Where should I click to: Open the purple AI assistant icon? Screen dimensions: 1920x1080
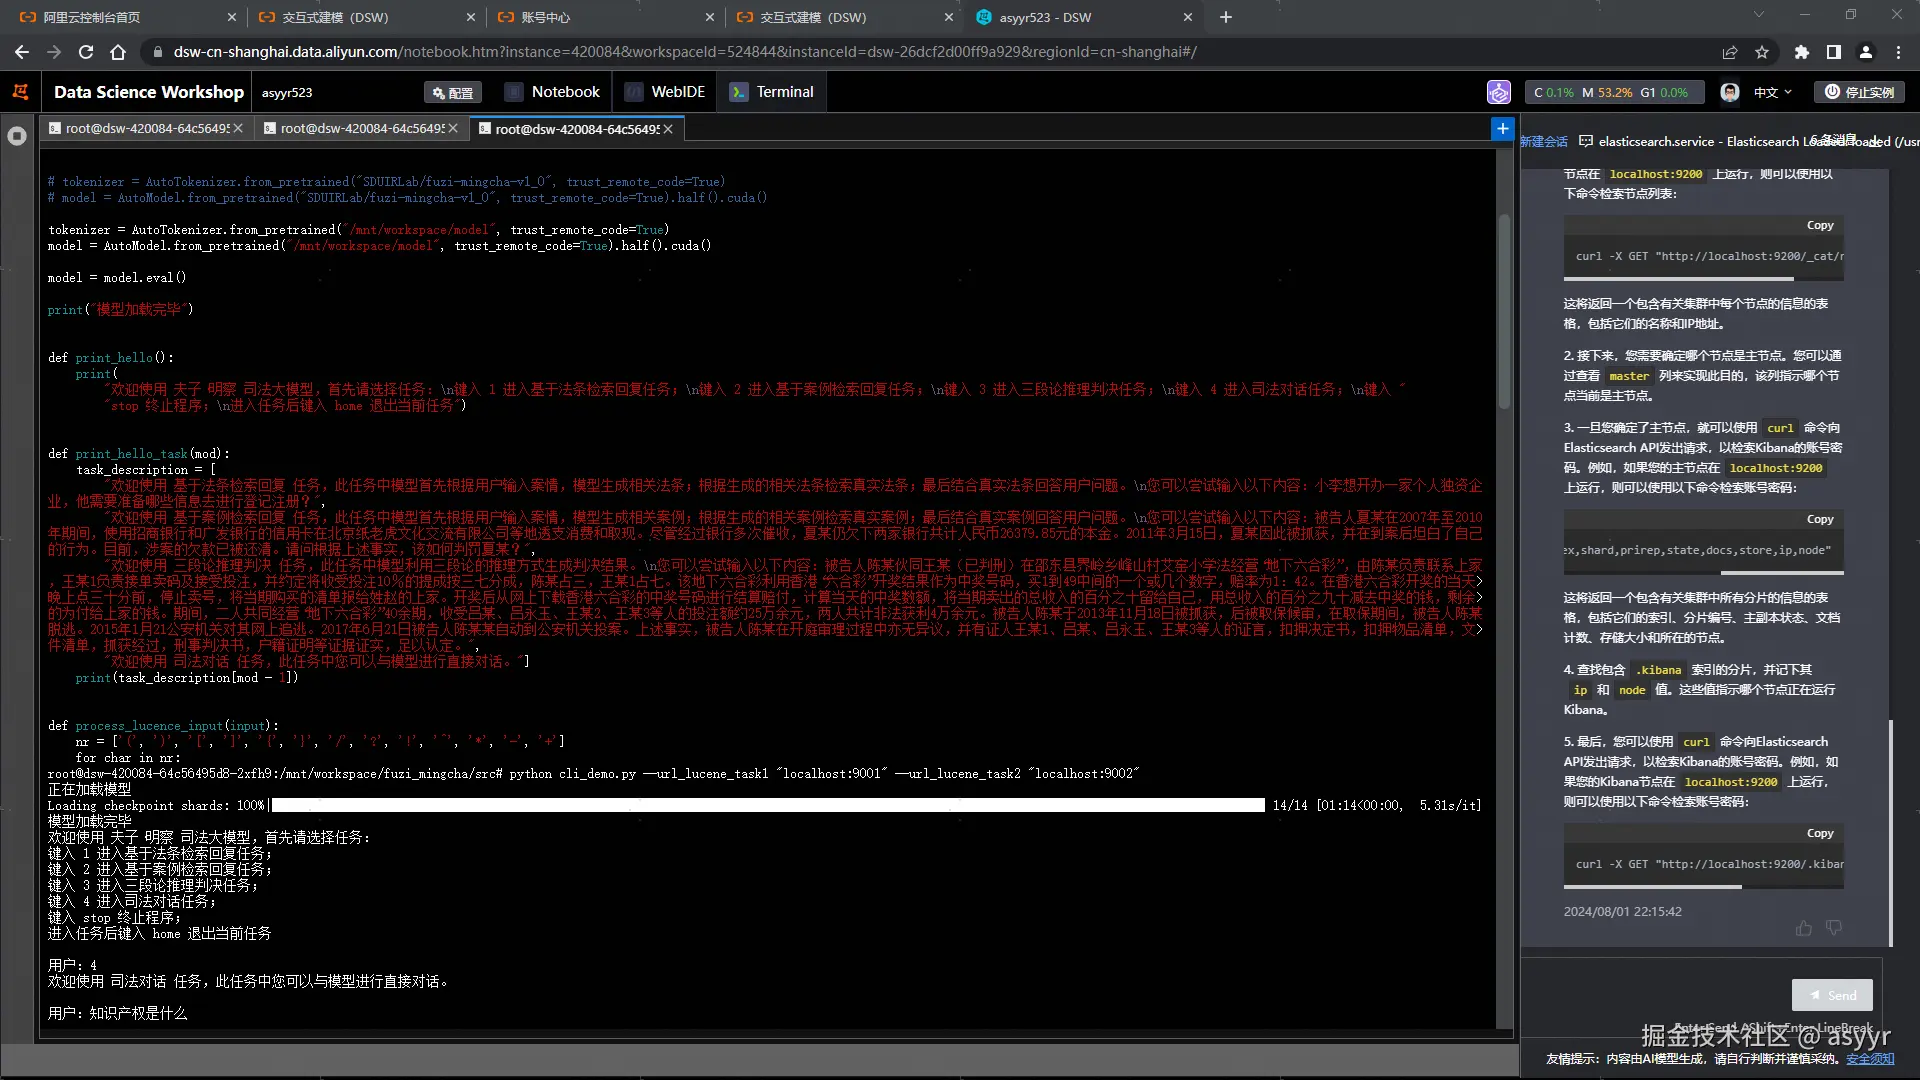click(1498, 92)
